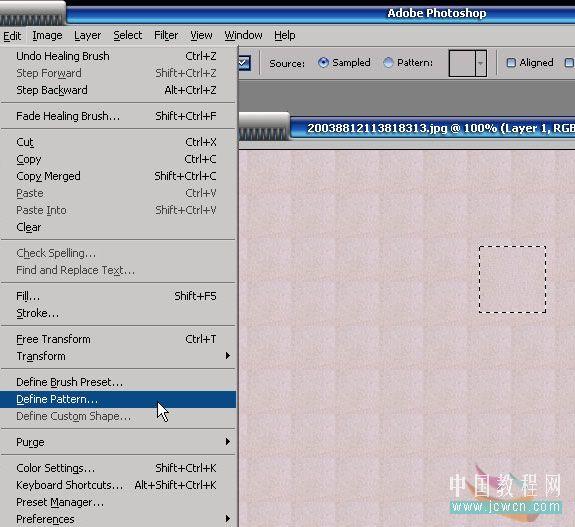
Task: Open the View menu
Action: click(201, 36)
